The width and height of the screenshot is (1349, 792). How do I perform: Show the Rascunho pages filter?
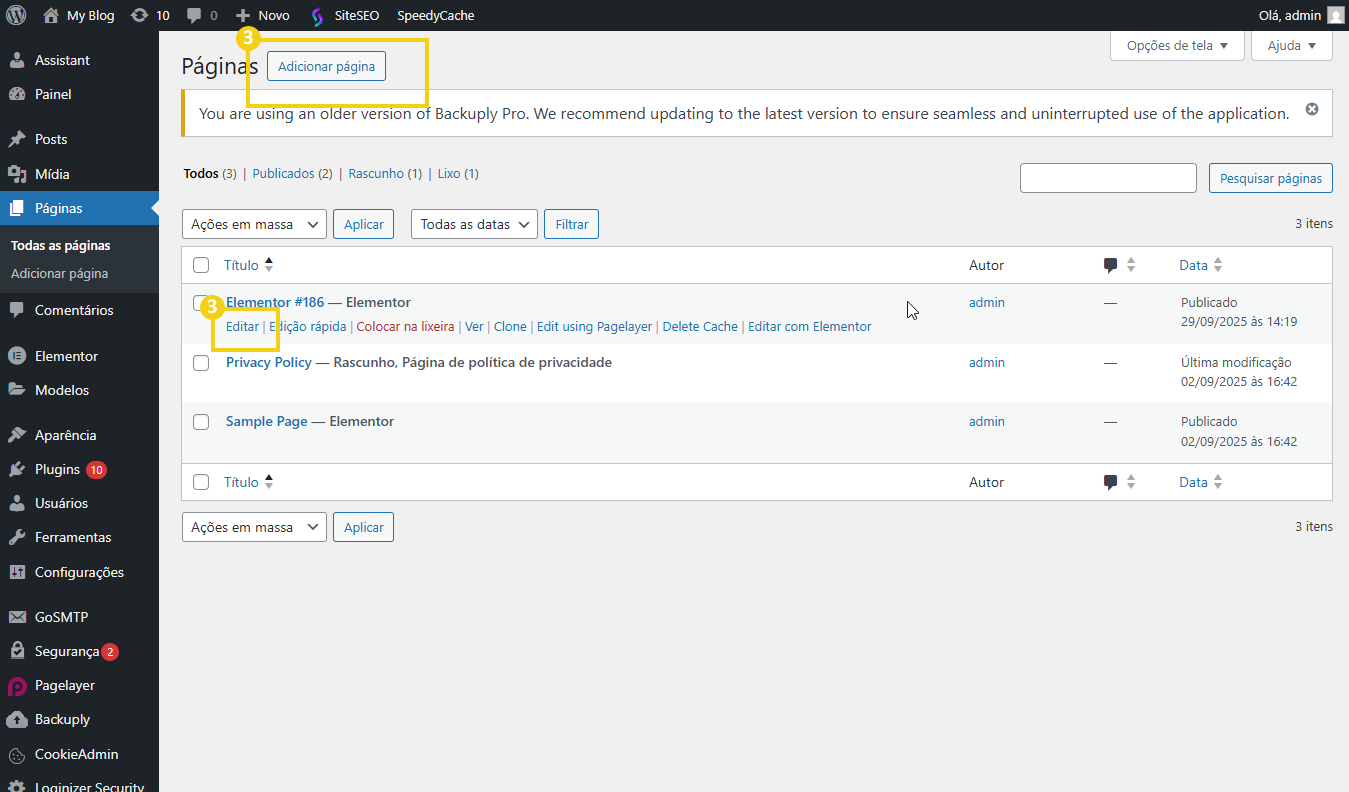pos(376,173)
